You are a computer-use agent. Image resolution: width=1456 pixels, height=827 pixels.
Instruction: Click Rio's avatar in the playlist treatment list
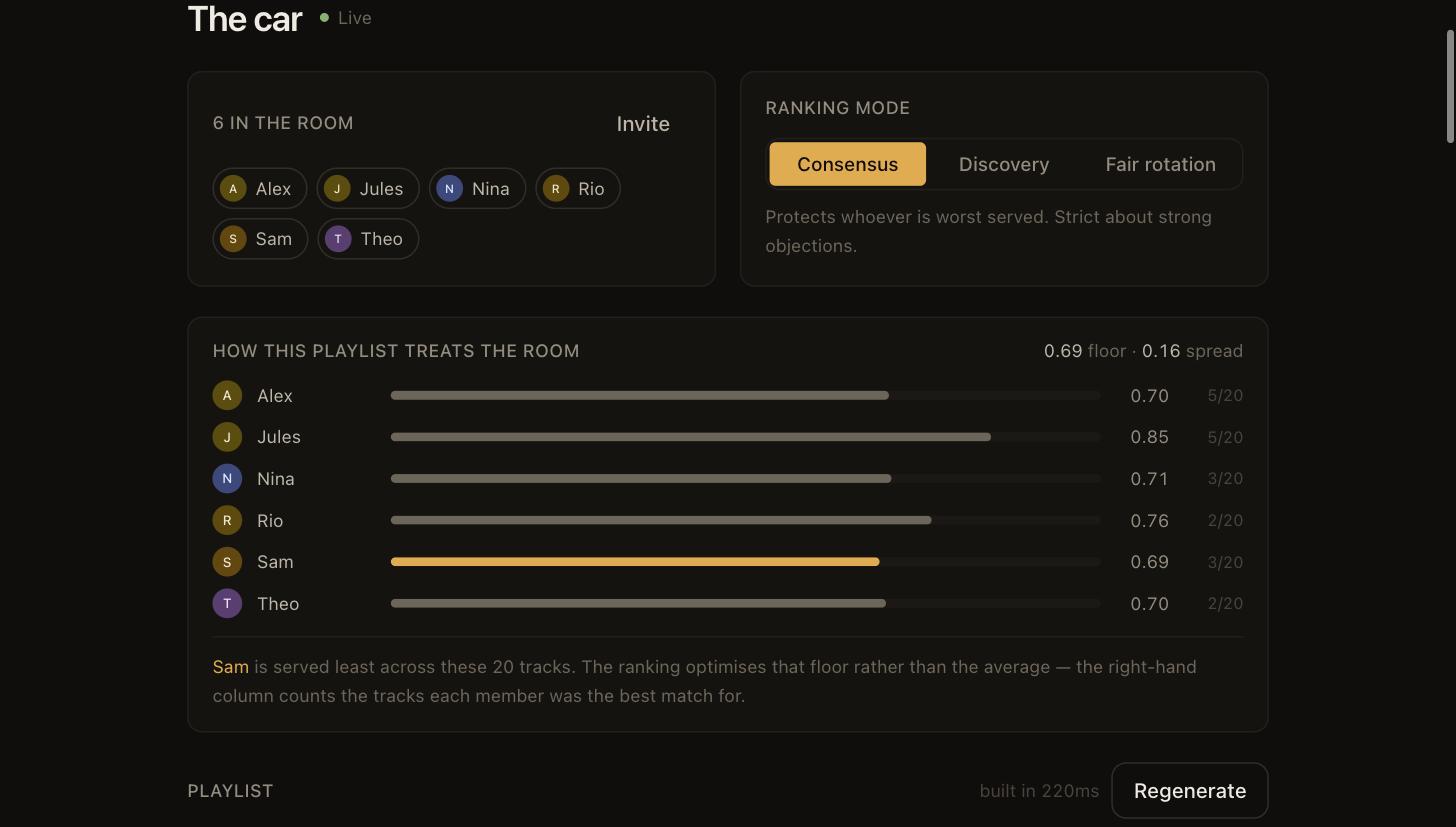point(227,521)
